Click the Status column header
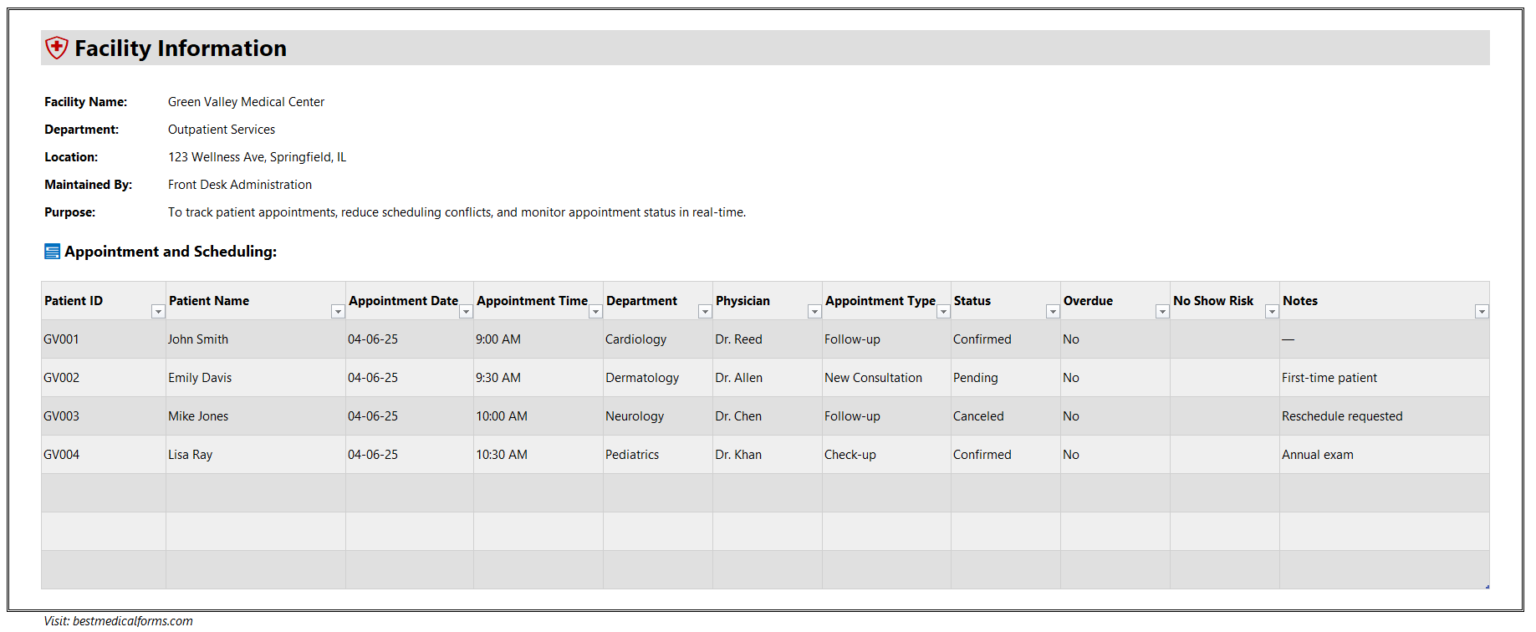1536x632 pixels. 972,300
